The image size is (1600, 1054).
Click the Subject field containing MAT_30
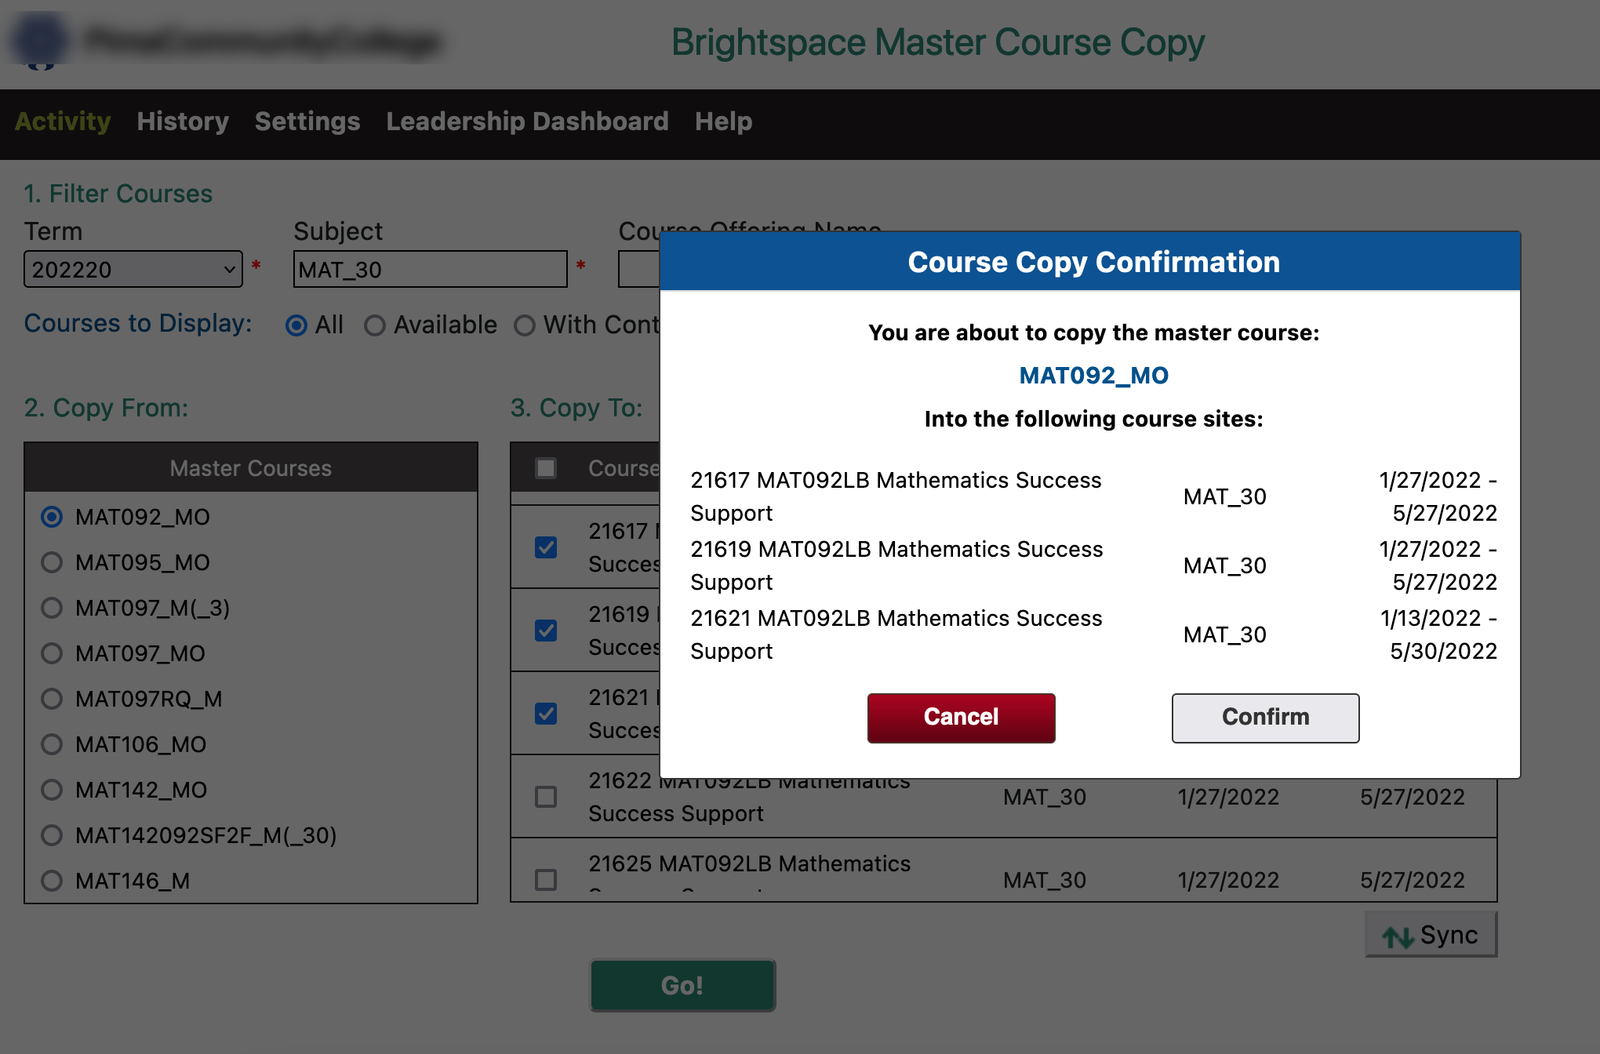click(430, 269)
